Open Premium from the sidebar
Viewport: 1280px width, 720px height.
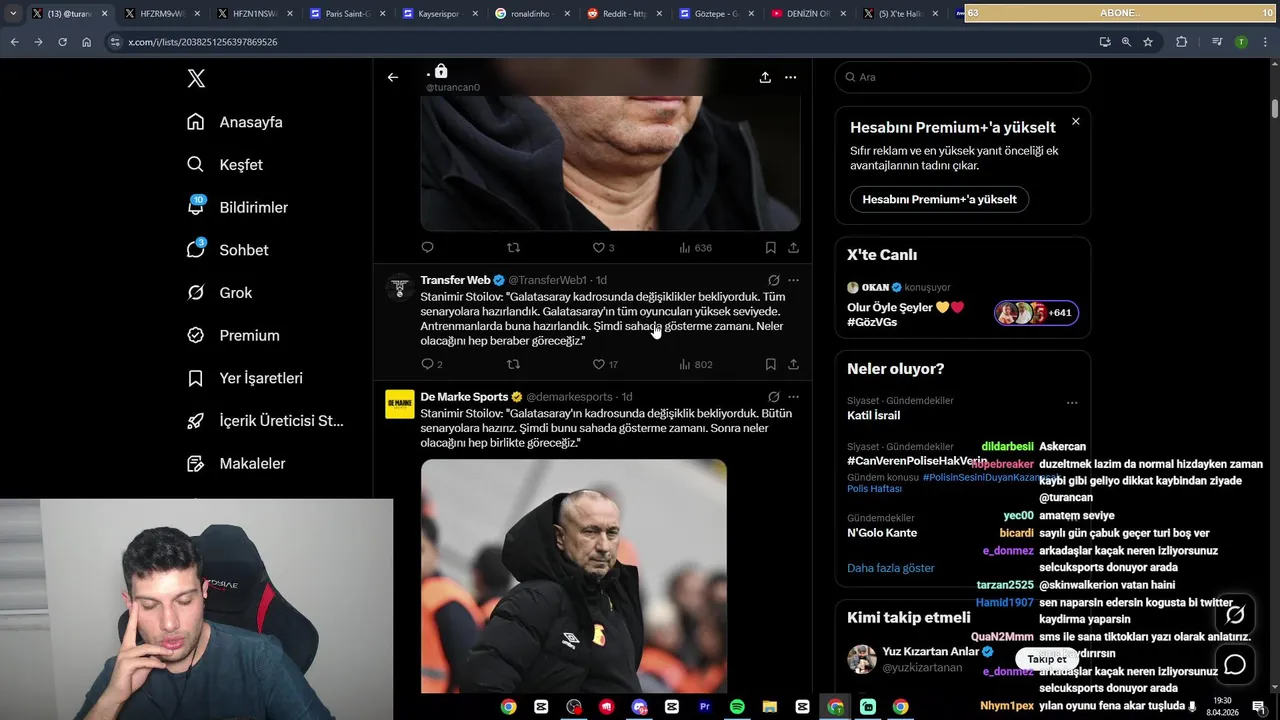tap(232, 336)
